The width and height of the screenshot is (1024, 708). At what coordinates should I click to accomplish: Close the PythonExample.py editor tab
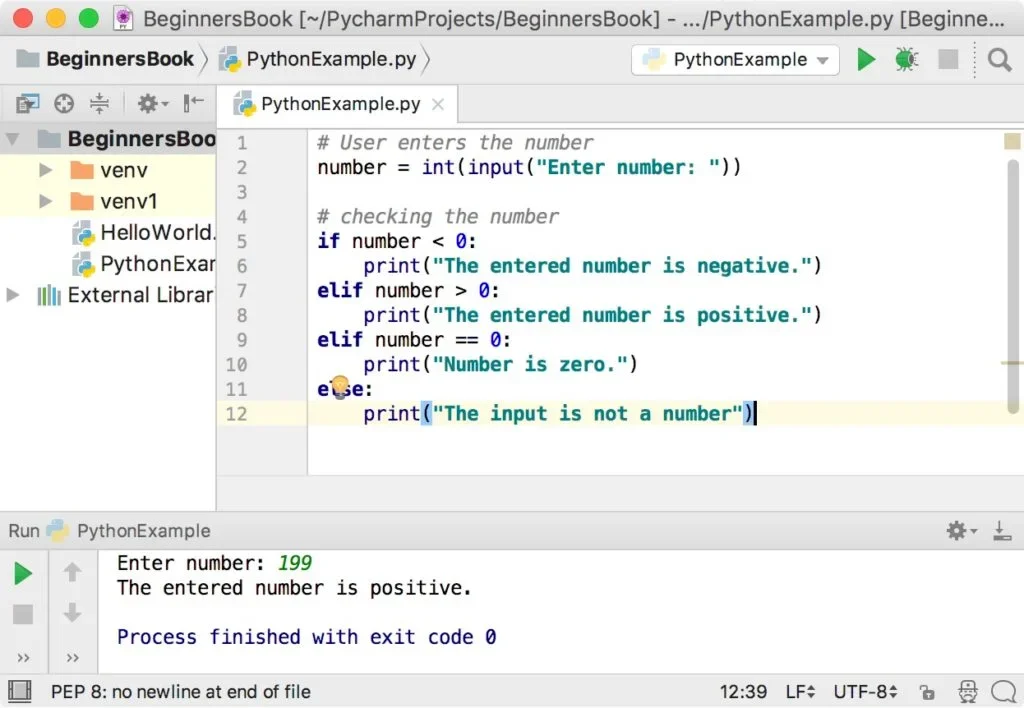click(438, 105)
